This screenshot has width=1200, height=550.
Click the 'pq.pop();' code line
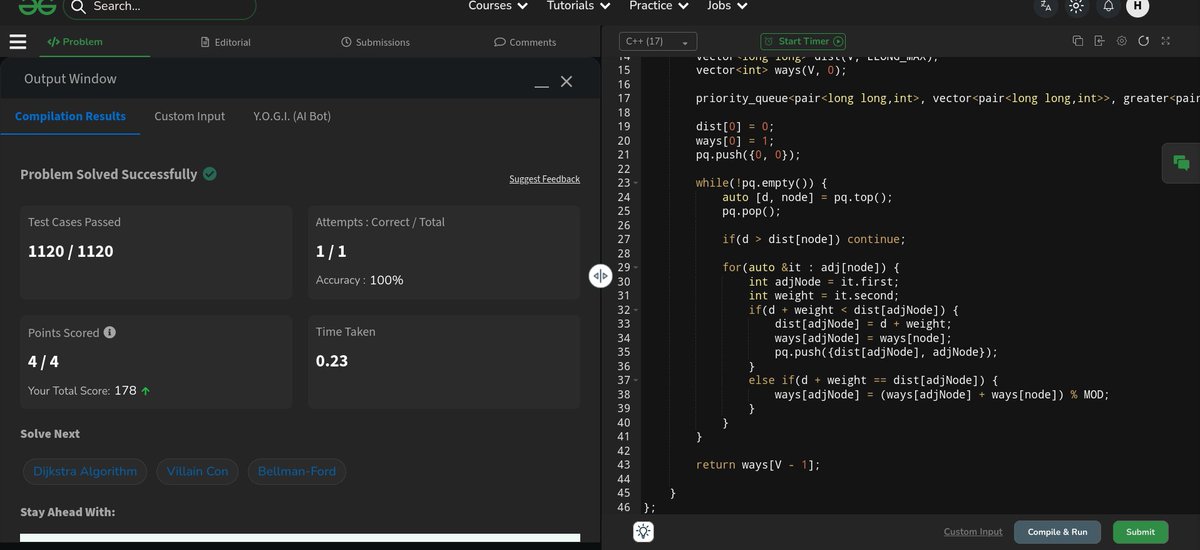click(x=751, y=211)
